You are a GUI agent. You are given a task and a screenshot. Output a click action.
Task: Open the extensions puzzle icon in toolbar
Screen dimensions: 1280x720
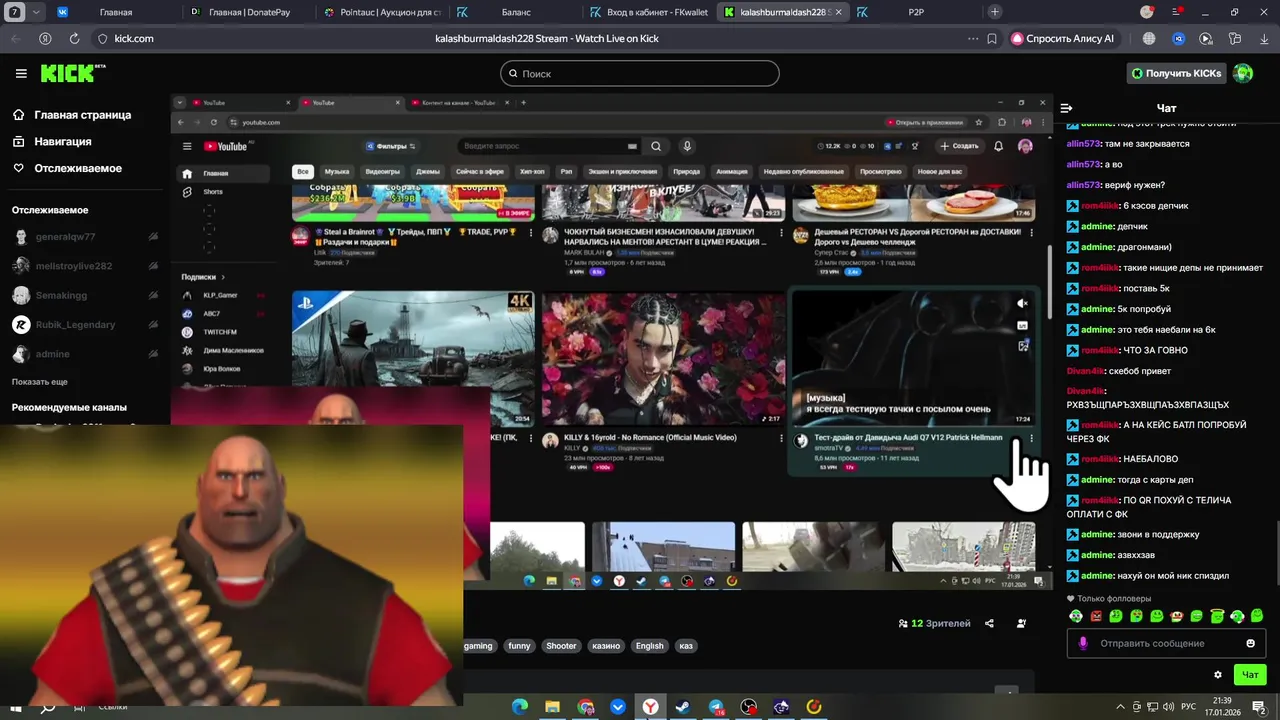(1235, 38)
